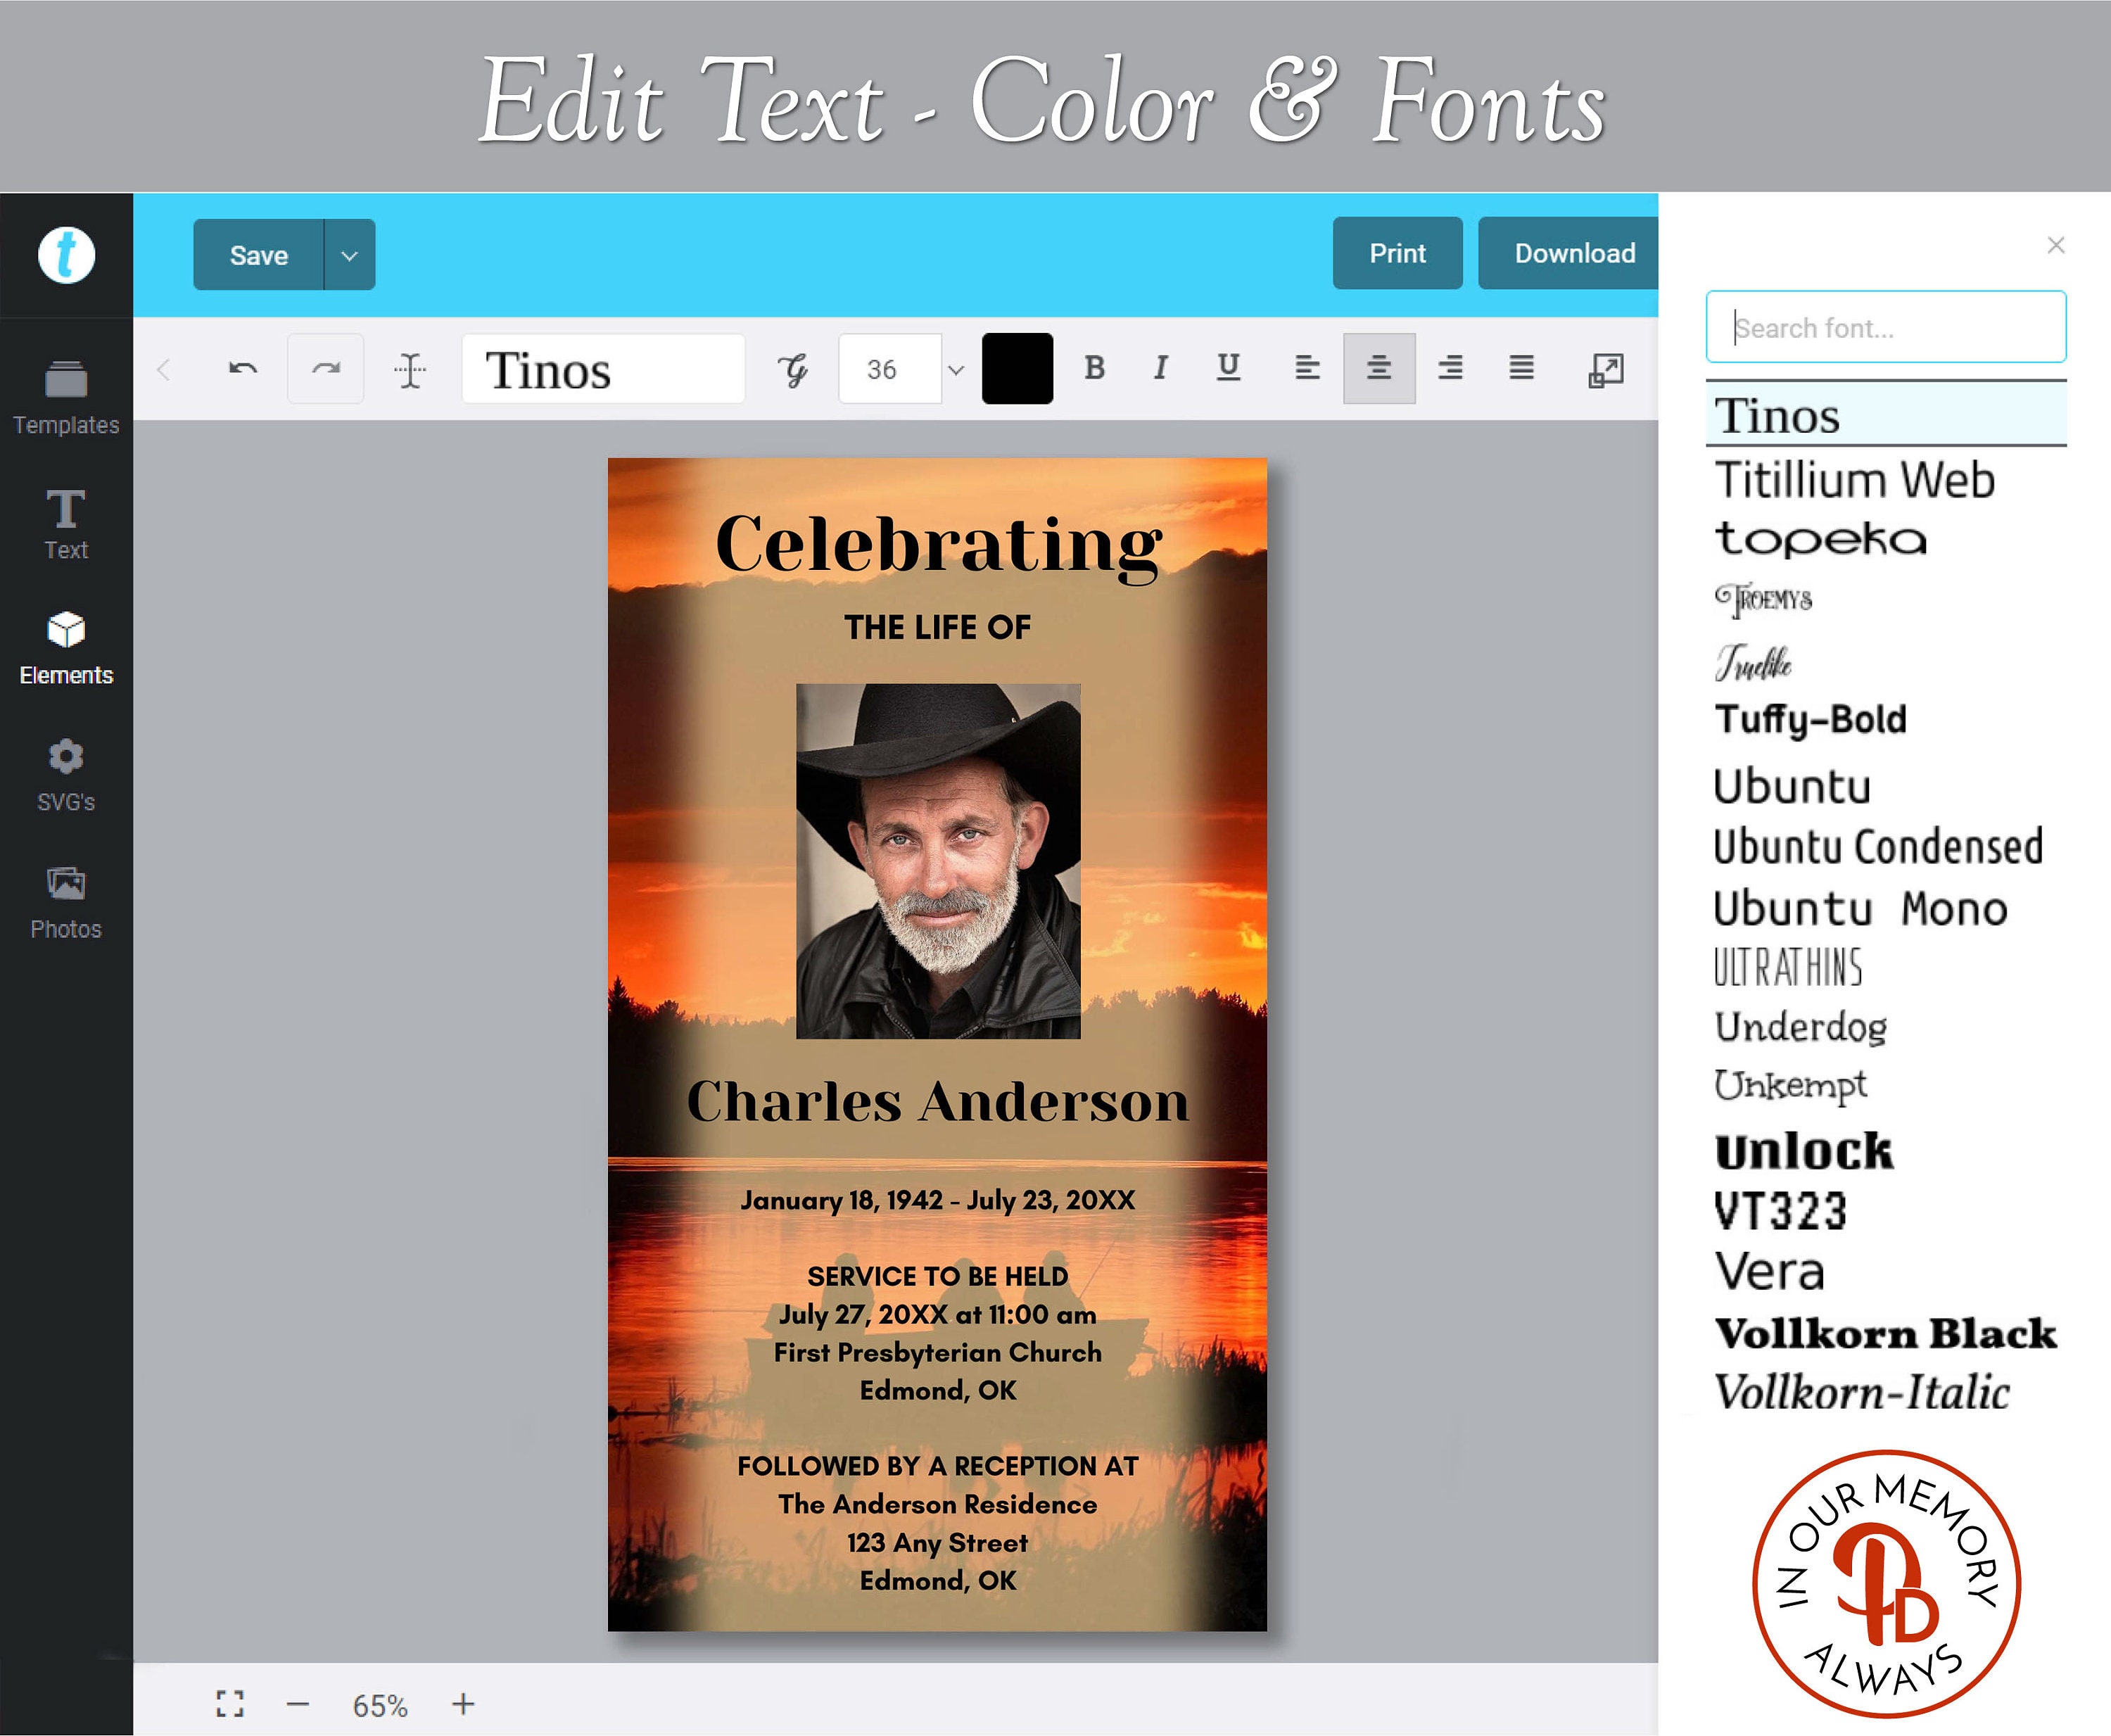Align text left
Screen dimensions: 2111x1736
pyautogui.click(x=1307, y=368)
